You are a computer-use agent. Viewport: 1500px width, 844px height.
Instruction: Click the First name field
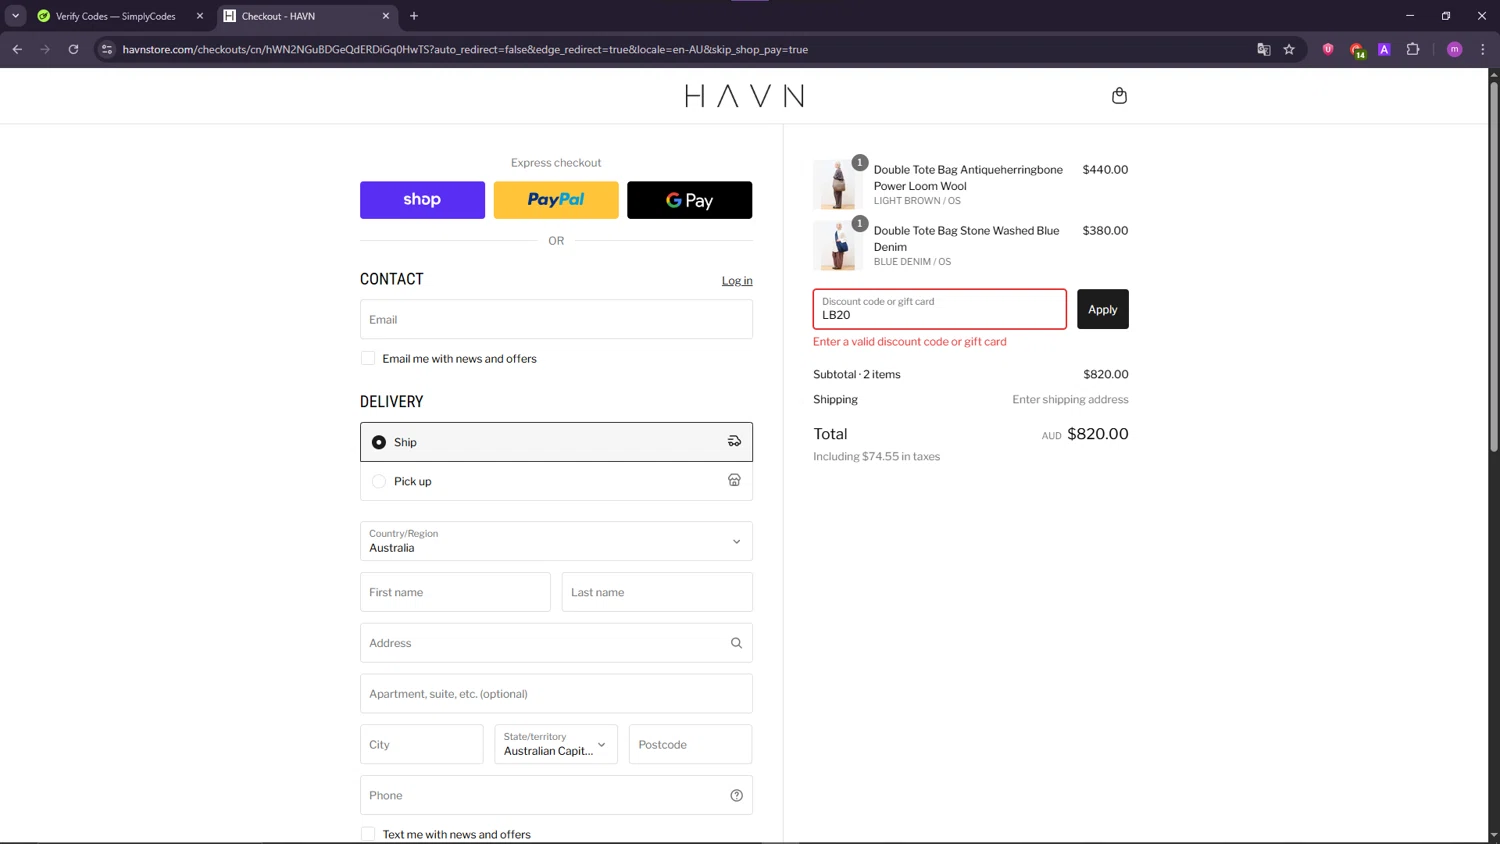(x=455, y=592)
